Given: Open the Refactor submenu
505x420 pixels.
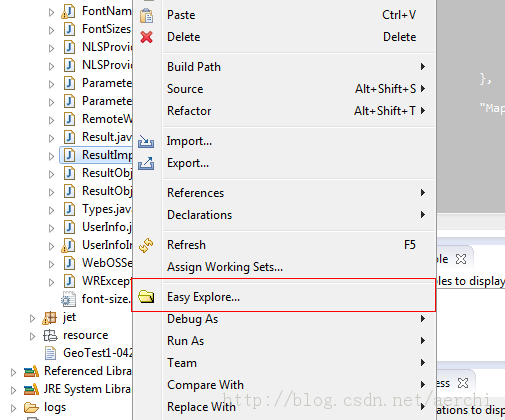Looking at the screenshot, I should click(x=284, y=111).
